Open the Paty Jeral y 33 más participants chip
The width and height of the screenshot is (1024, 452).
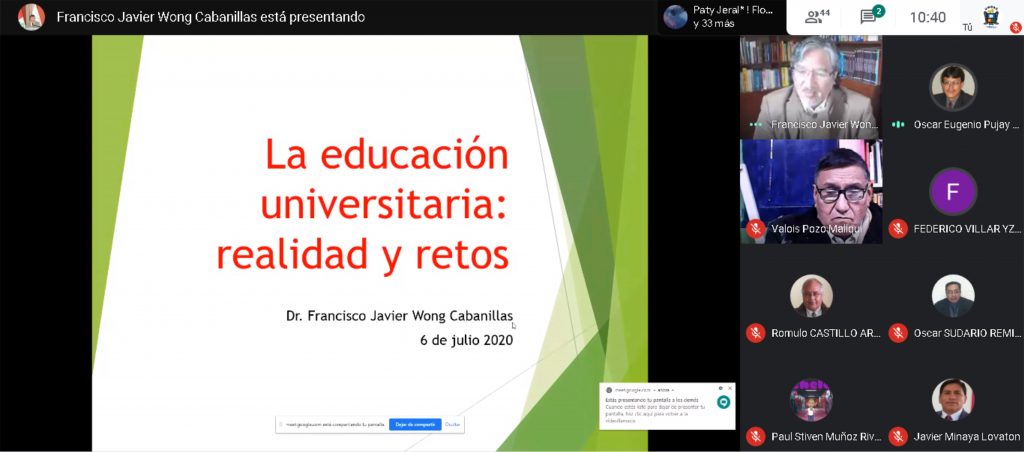721,17
